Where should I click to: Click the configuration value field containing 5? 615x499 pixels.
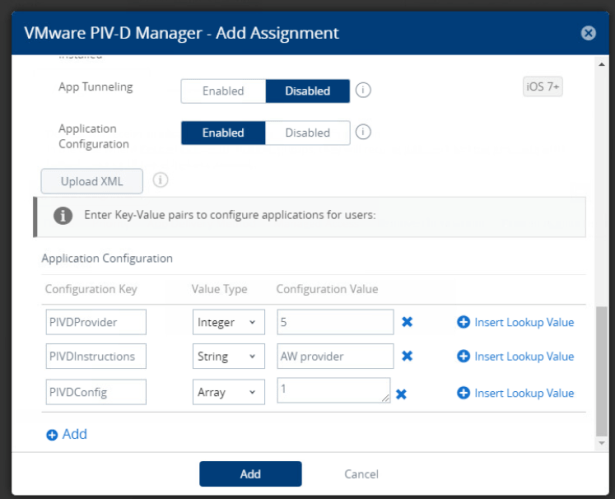(x=335, y=322)
